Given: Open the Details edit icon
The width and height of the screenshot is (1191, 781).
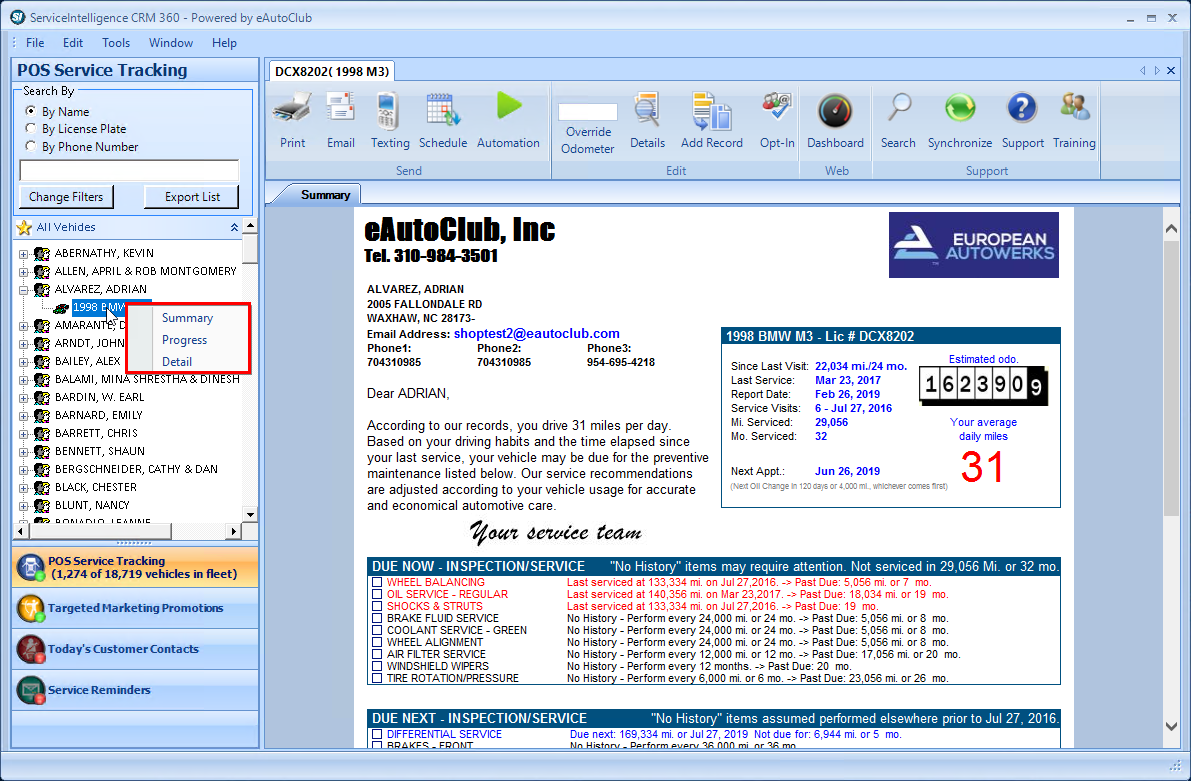Looking at the screenshot, I should tap(647, 110).
